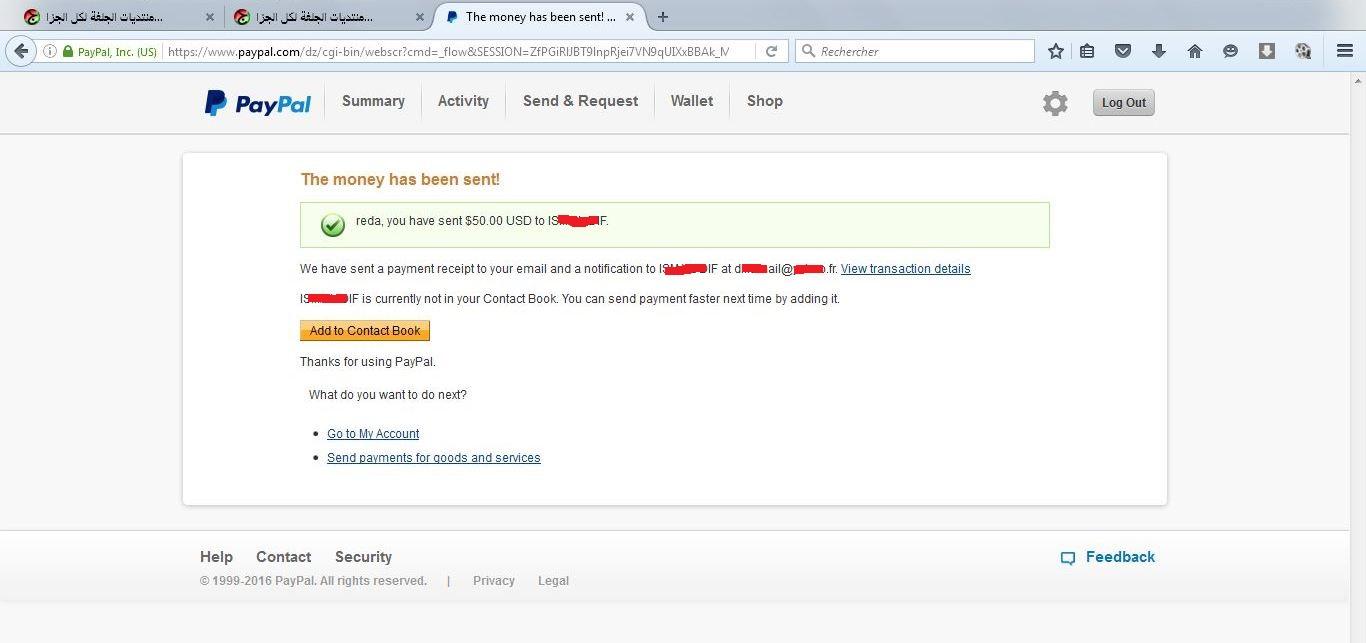1366x643 pixels.
Task: Show bookmarks list icon in toolbar
Action: pos(1087,51)
